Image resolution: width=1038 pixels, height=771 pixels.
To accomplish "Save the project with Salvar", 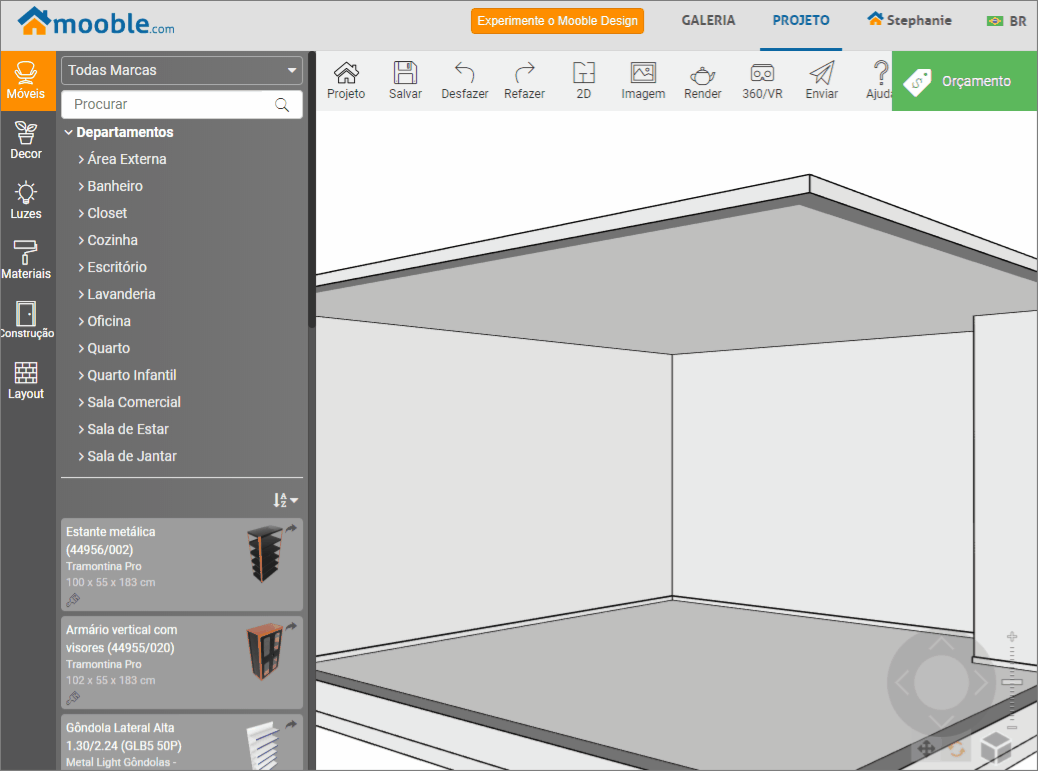I will (x=405, y=81).
